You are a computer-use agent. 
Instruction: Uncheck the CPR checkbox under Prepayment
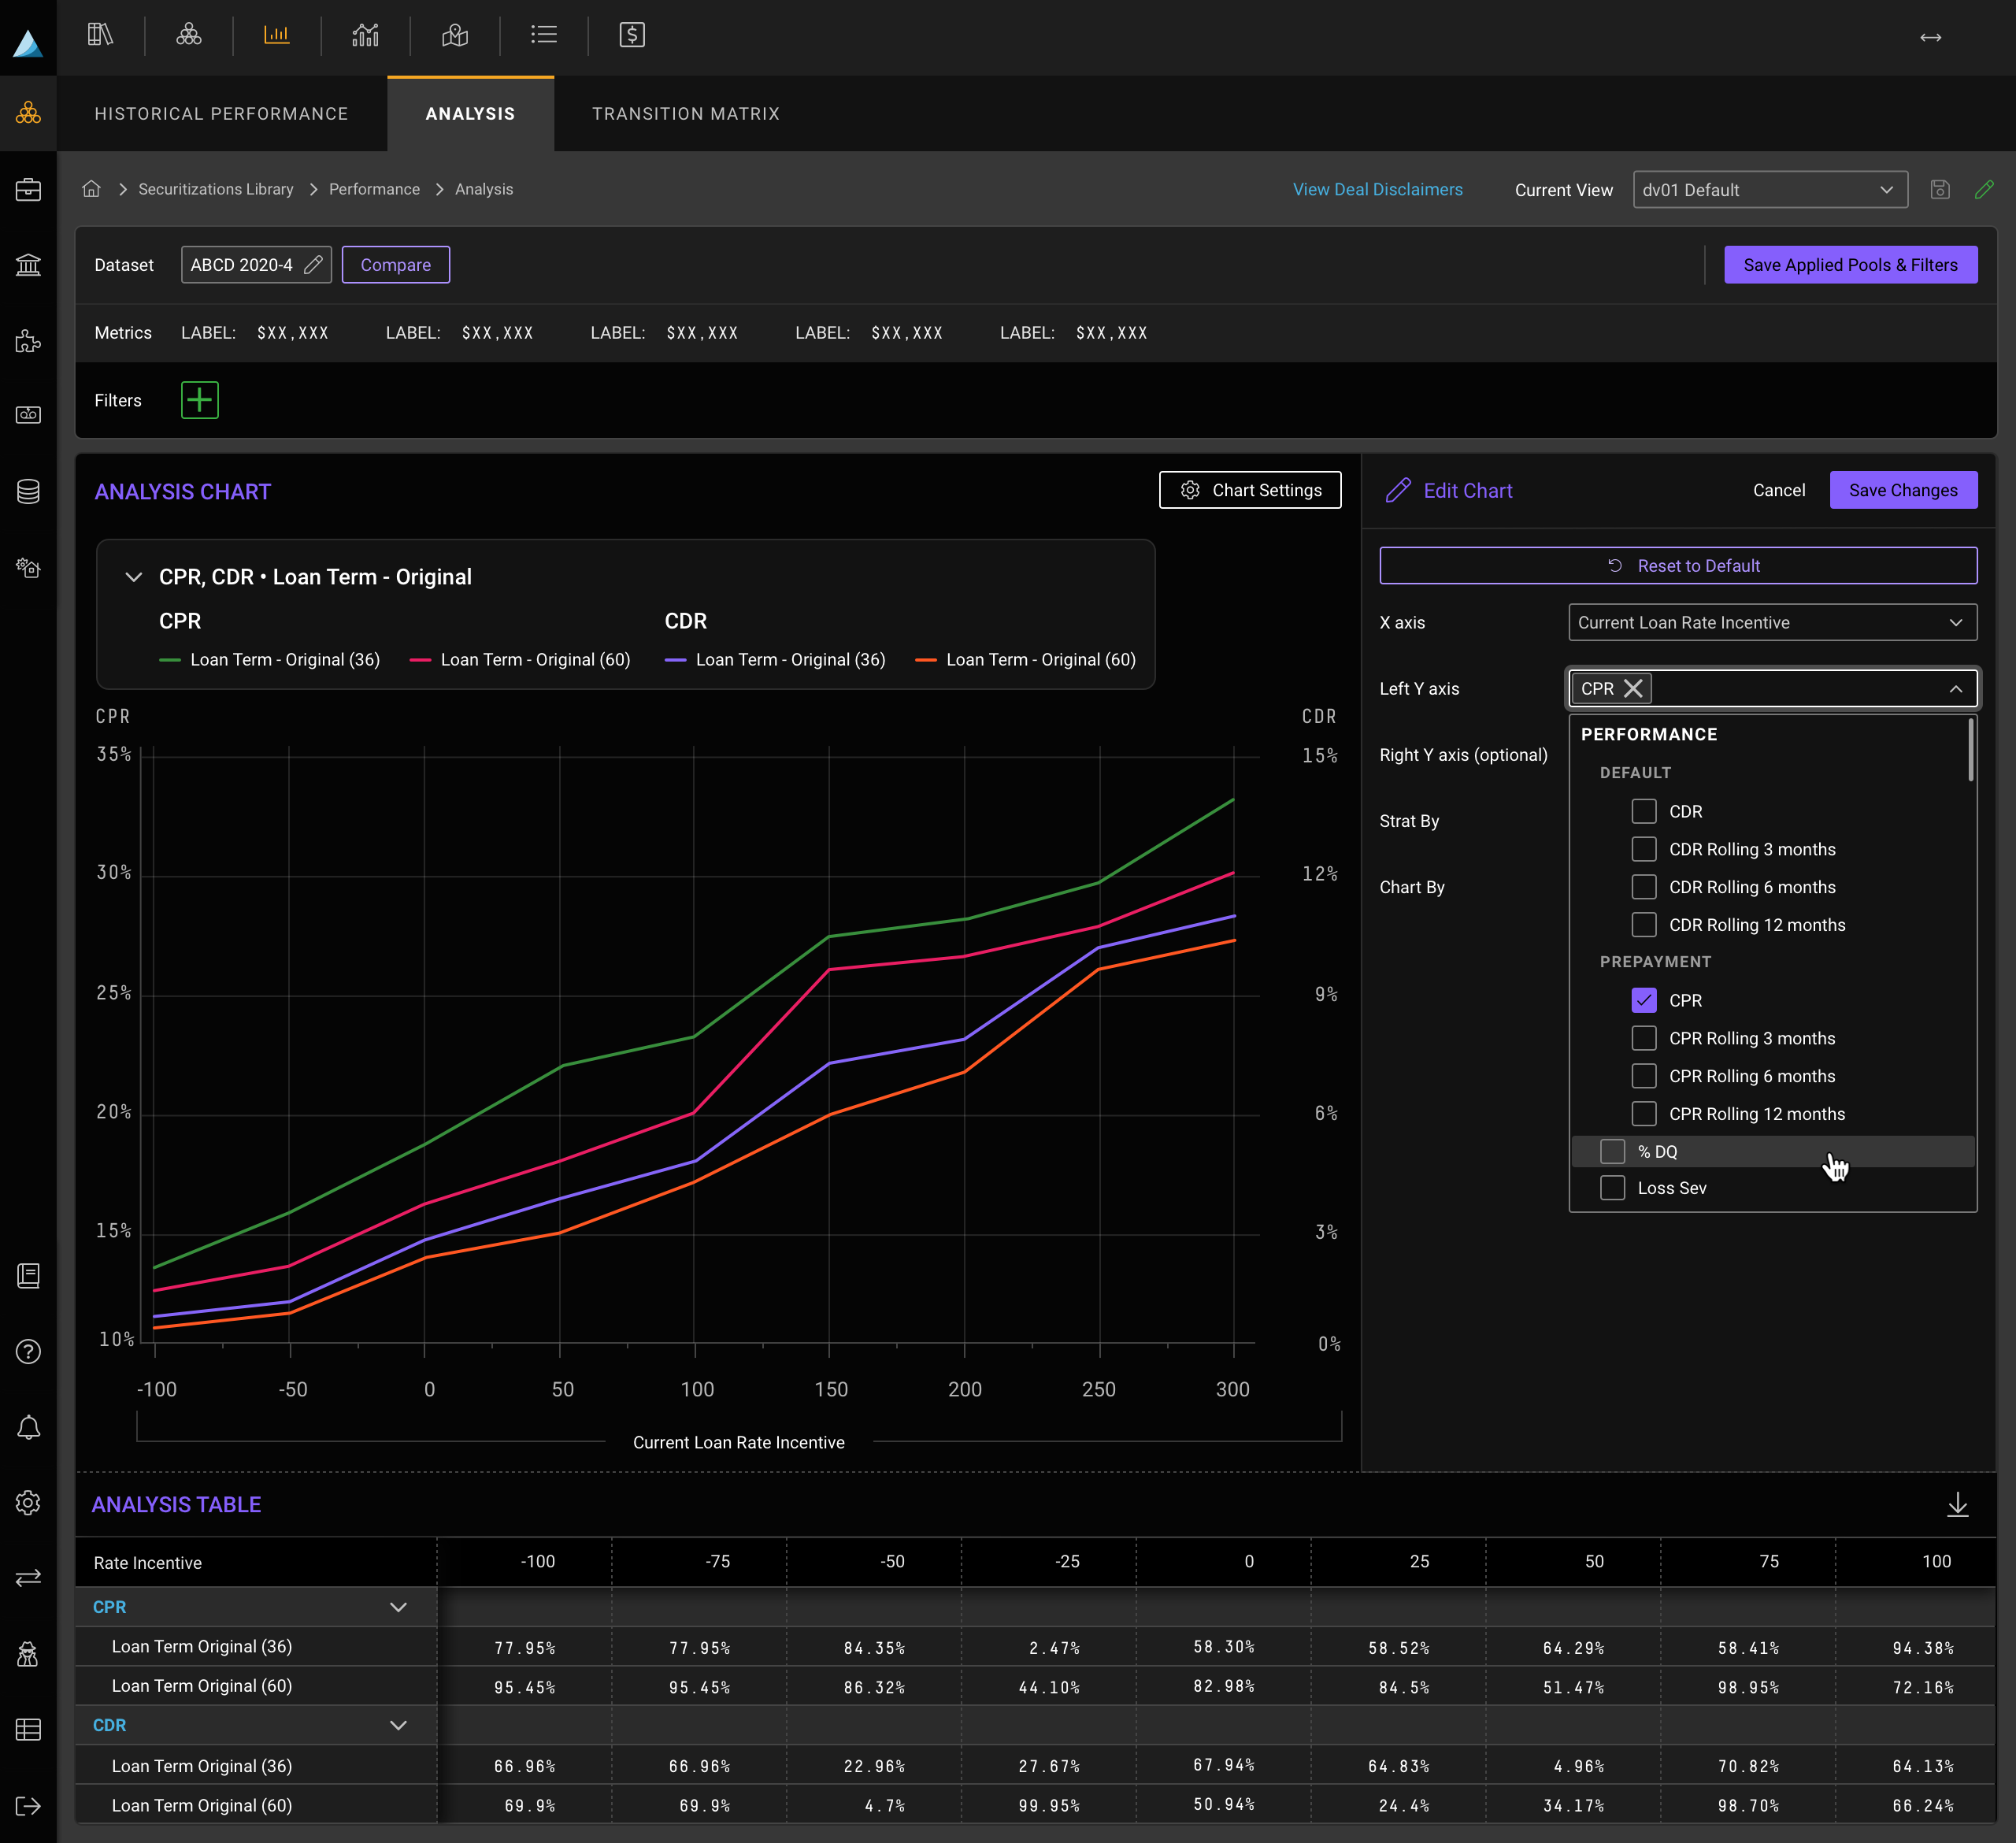pyautogui.click(x=1643, y=1000)
